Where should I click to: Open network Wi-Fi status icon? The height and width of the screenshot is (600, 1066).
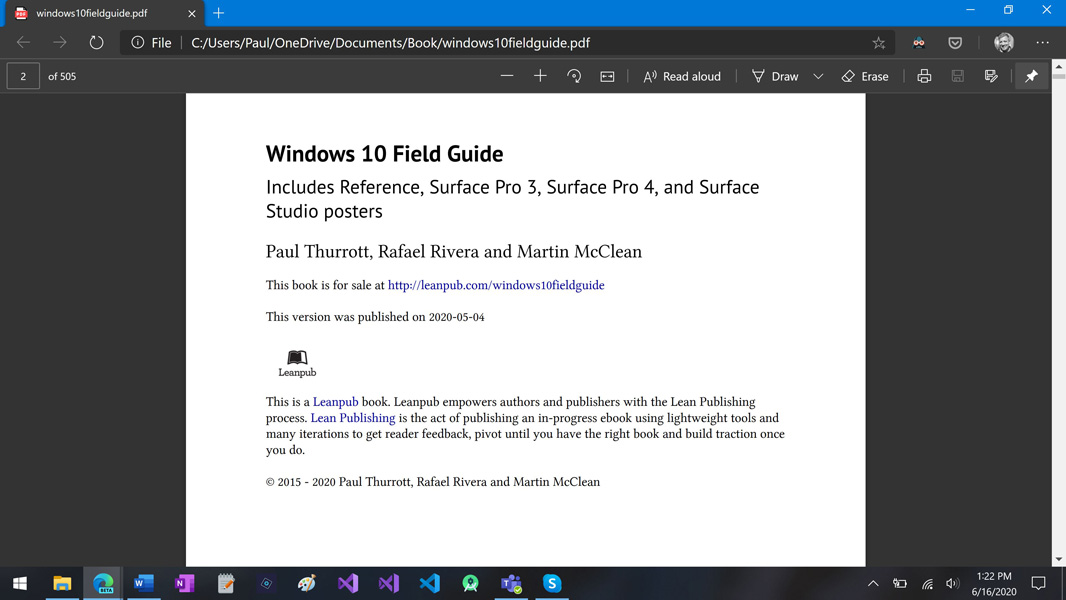click(927, 583)
